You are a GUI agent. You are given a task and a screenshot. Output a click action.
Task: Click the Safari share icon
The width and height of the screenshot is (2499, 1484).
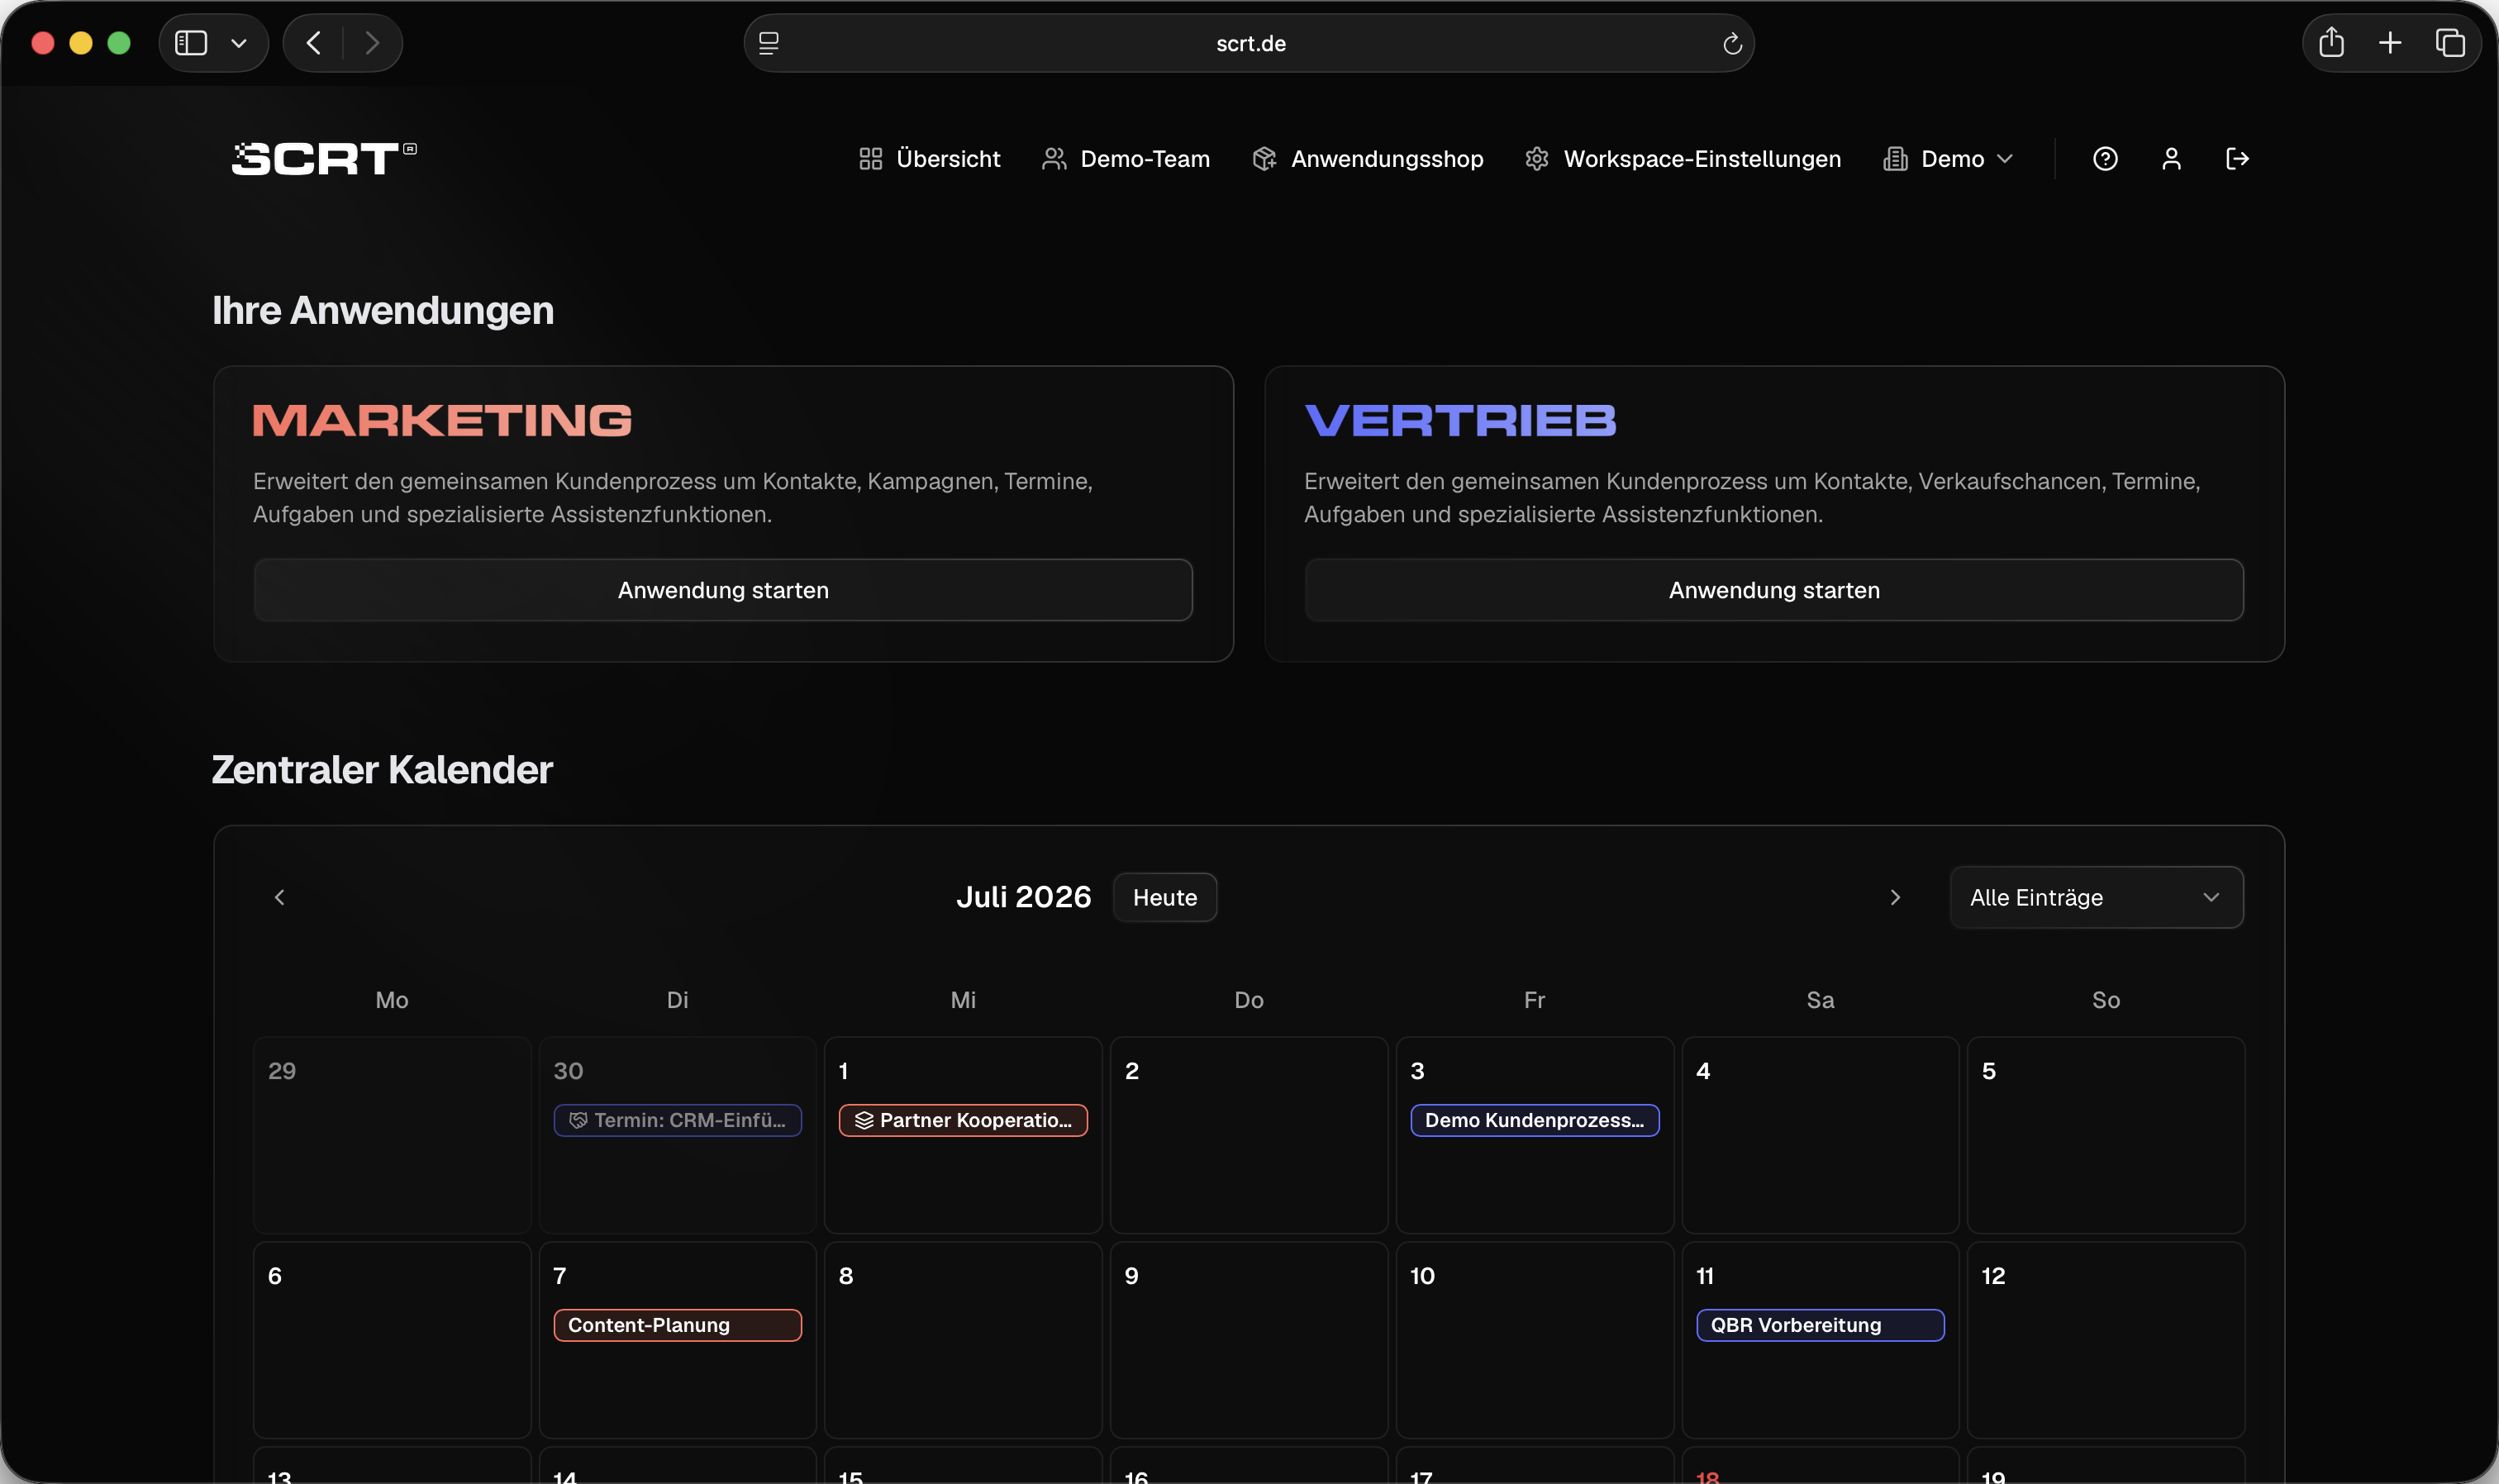pyautogui.click(x=2331, y=42)
